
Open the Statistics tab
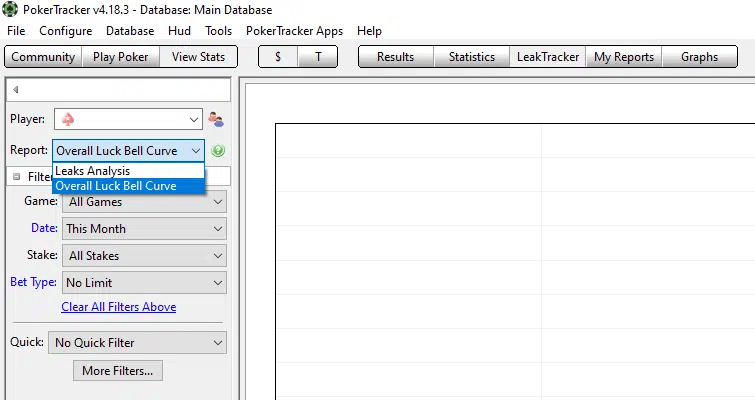(x=472, y=57)
